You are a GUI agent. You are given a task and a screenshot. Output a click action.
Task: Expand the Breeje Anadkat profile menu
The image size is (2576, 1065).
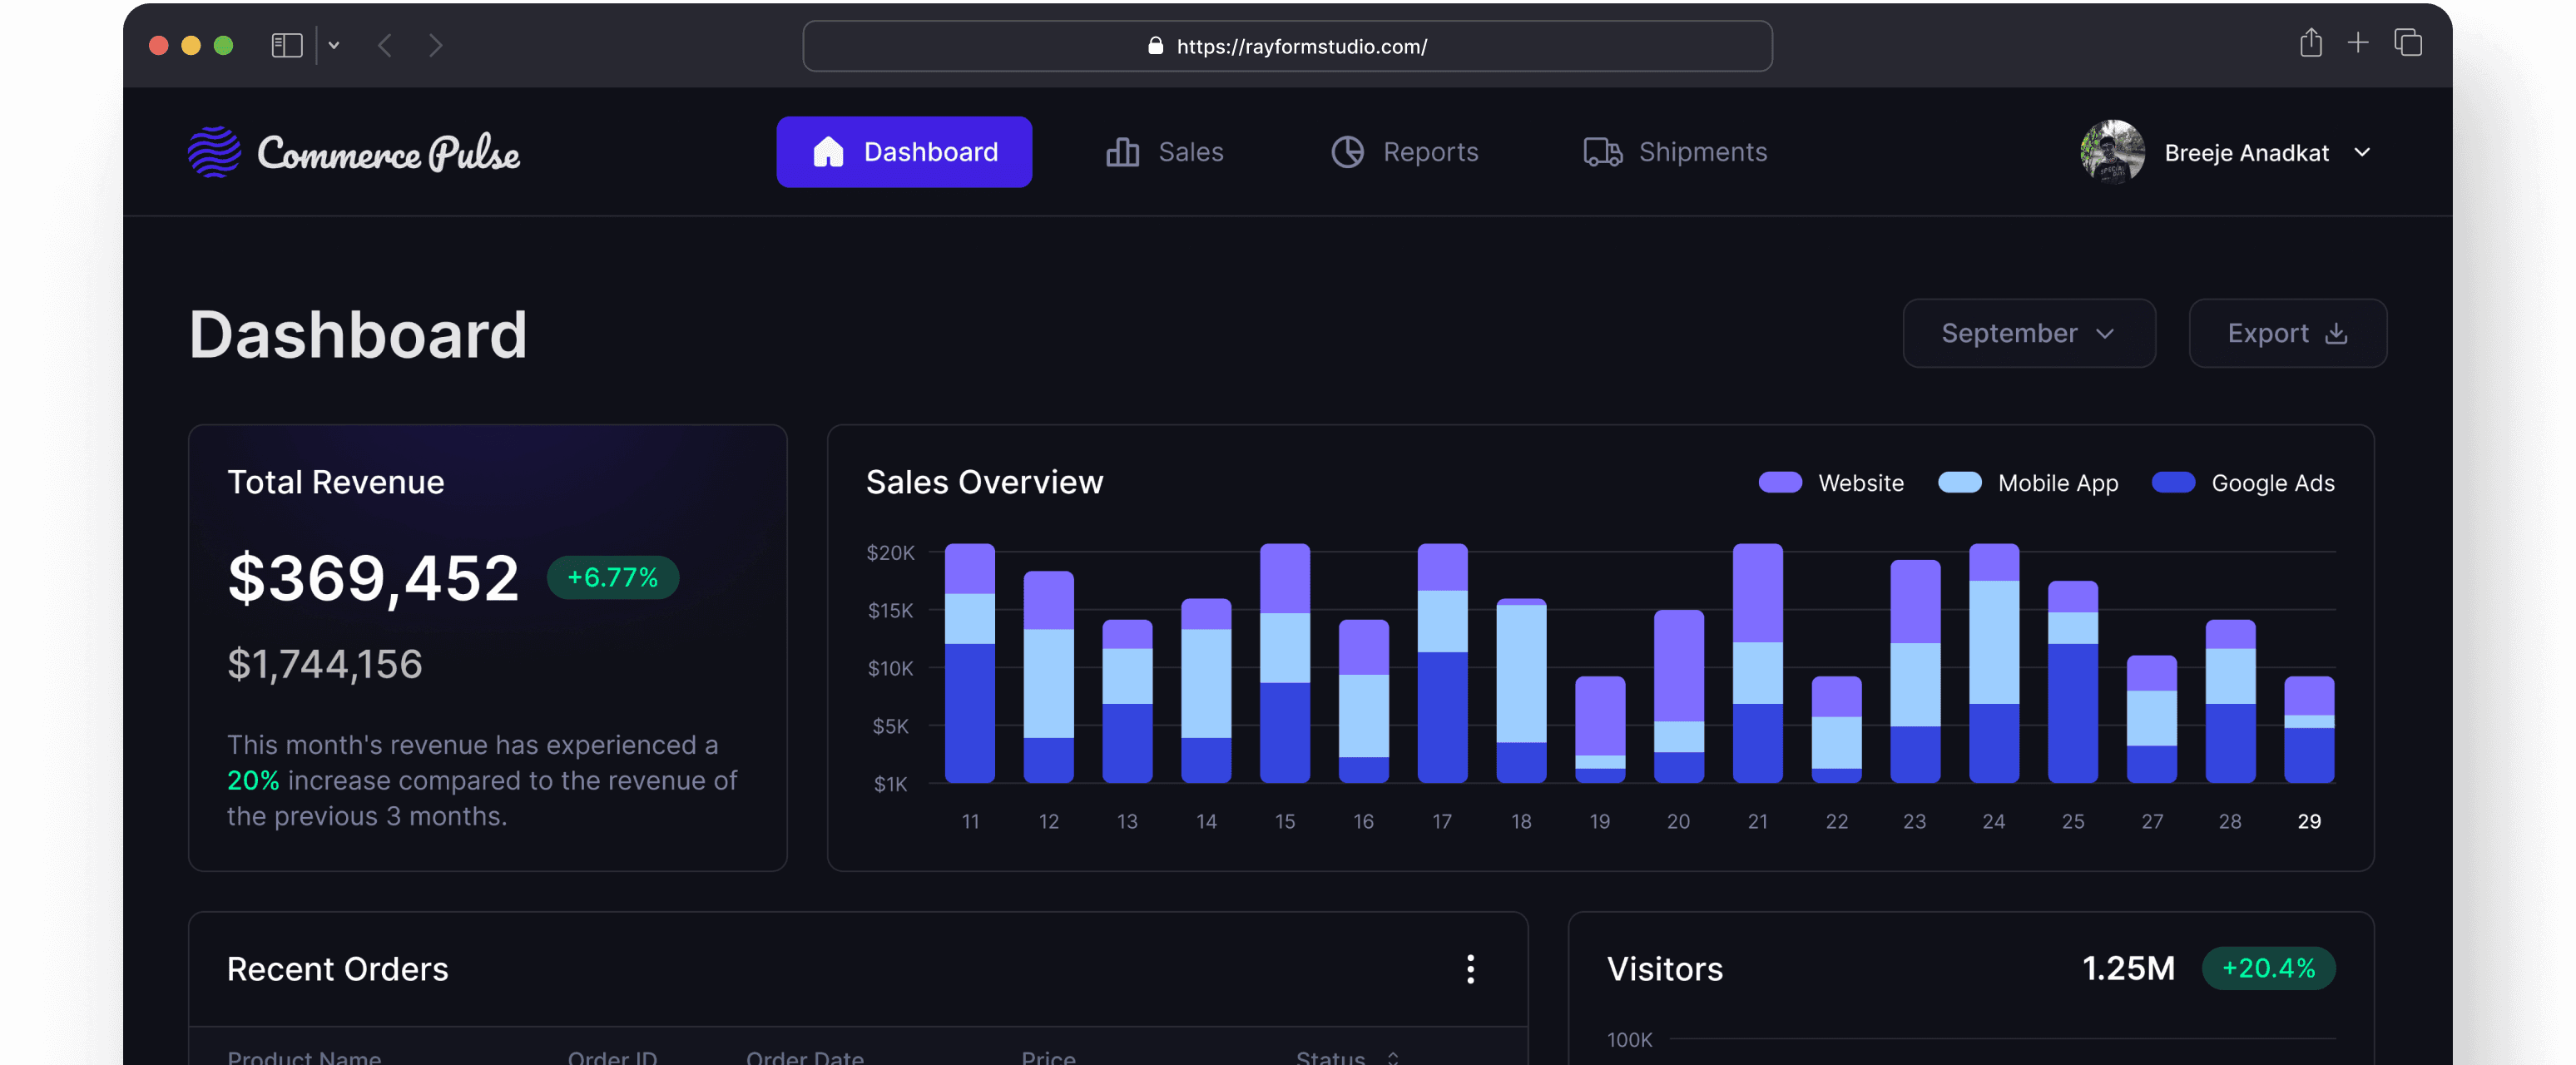pyautogui.click(x=2363, y=152)
